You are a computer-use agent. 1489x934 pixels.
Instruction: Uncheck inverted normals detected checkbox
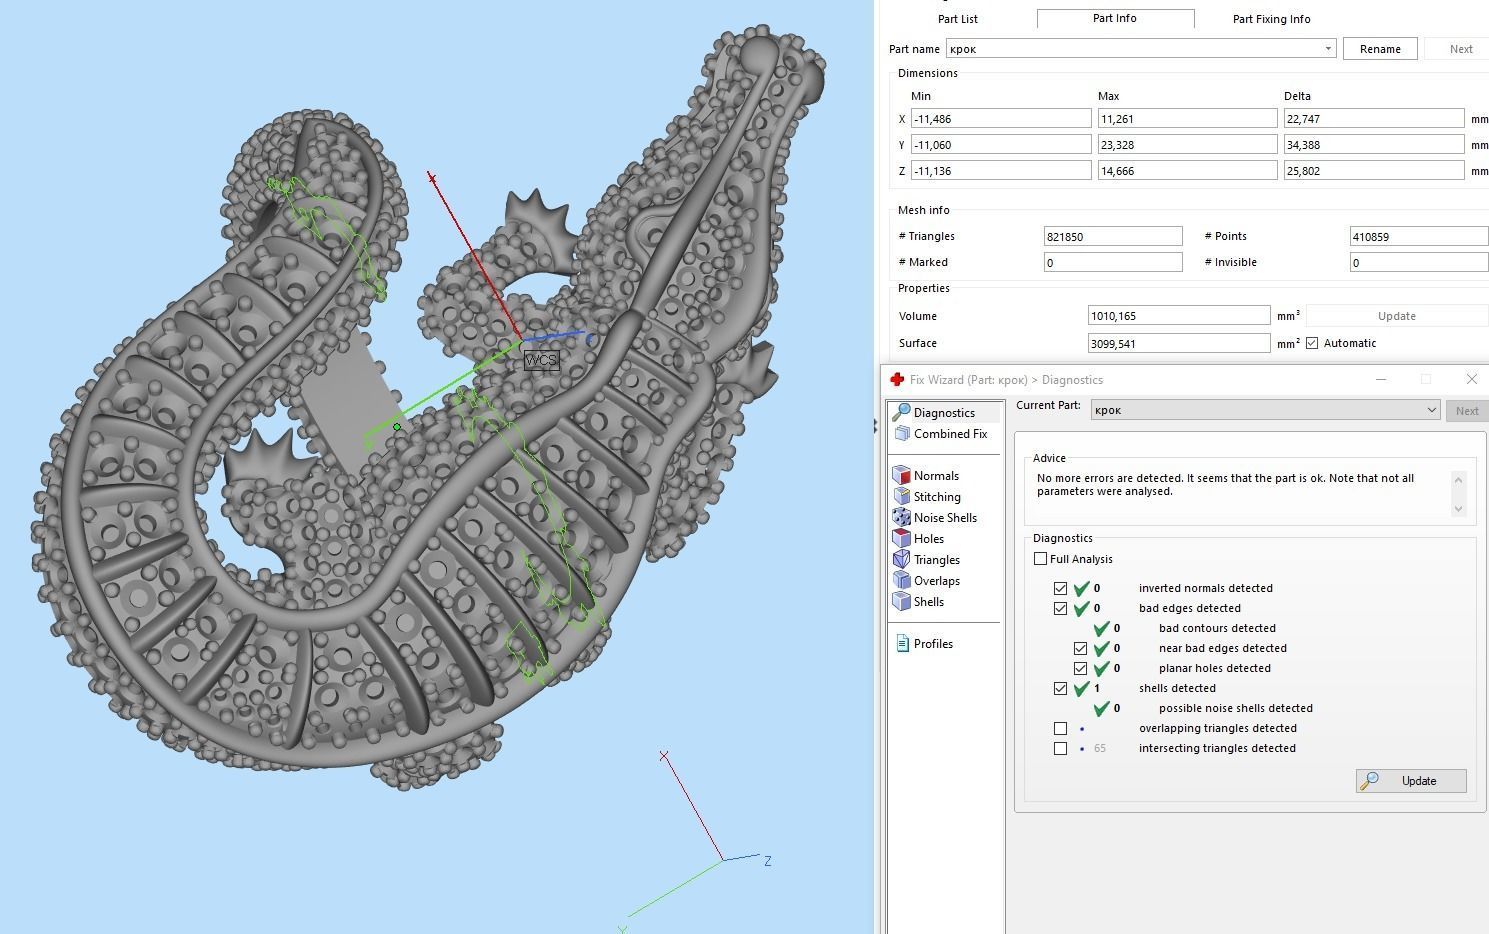coord(1060,588)
